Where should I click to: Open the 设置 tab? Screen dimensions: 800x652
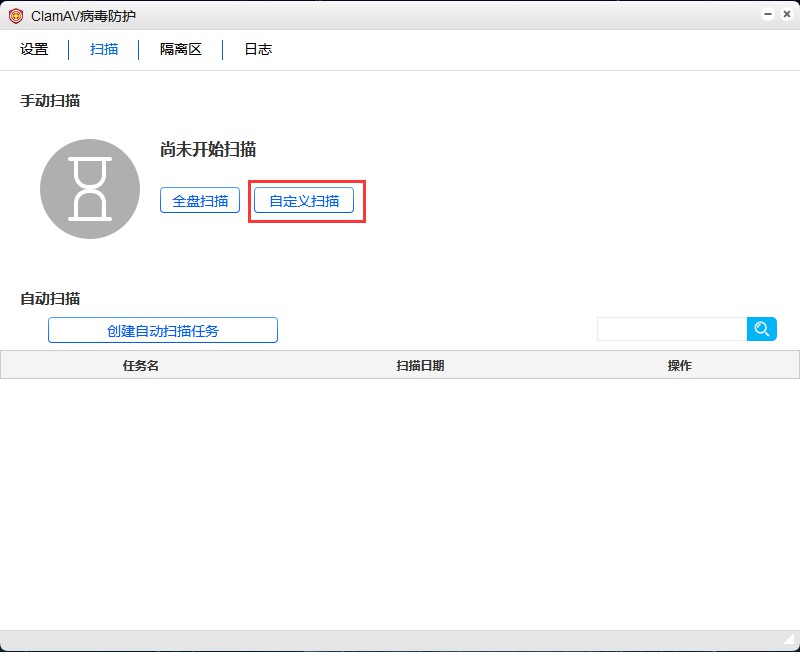[x=34, y=49]
